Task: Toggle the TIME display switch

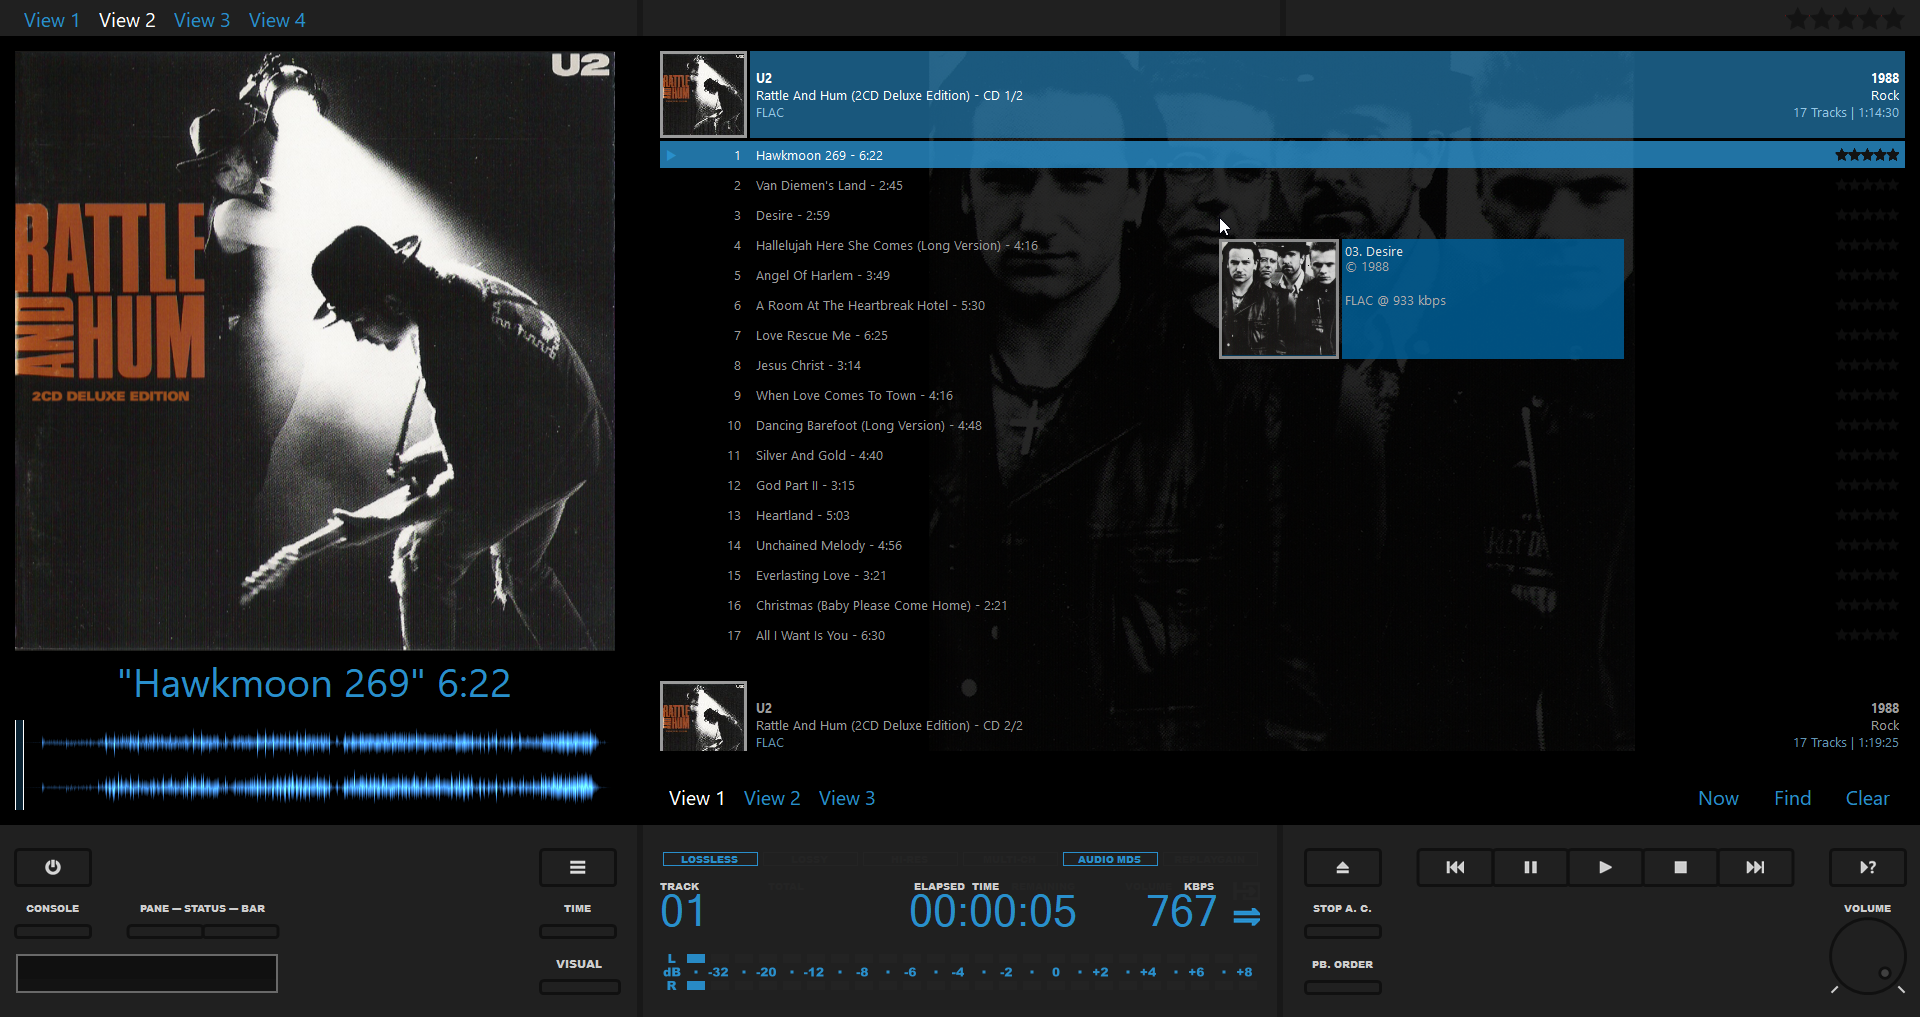Action: (x=578, y=931)
